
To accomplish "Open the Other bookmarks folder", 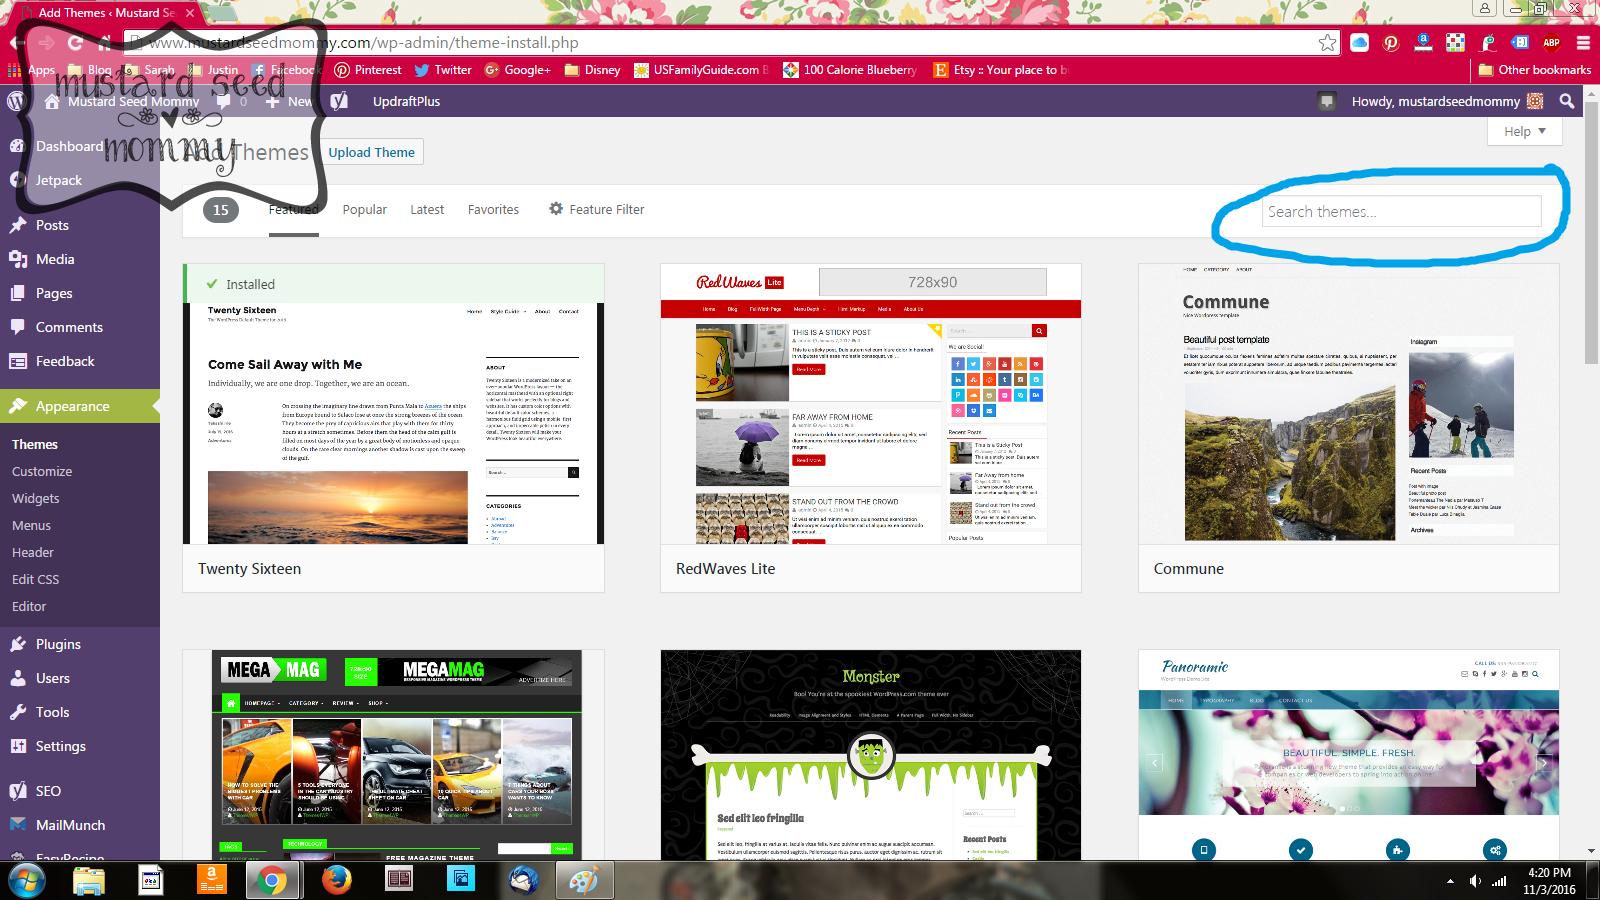I will (1534, 70).
